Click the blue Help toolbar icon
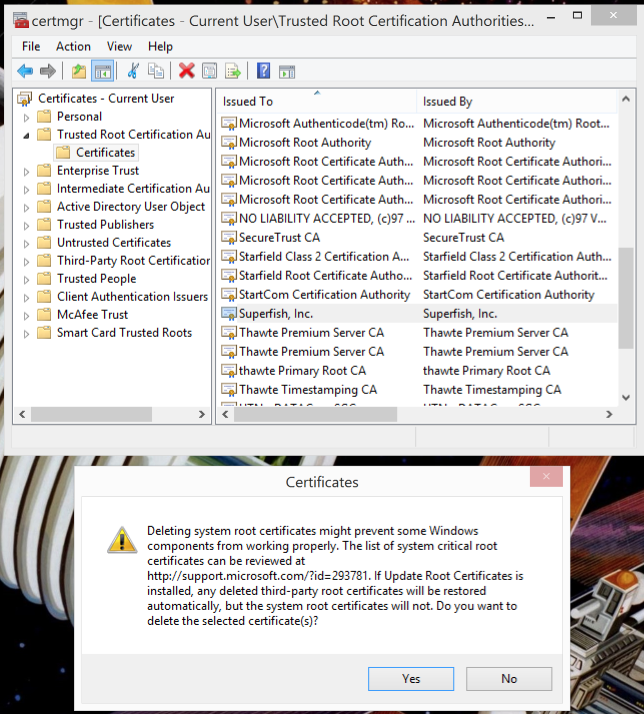The height and width of the screenshot is (714, 644). click(x=263, y=71)
